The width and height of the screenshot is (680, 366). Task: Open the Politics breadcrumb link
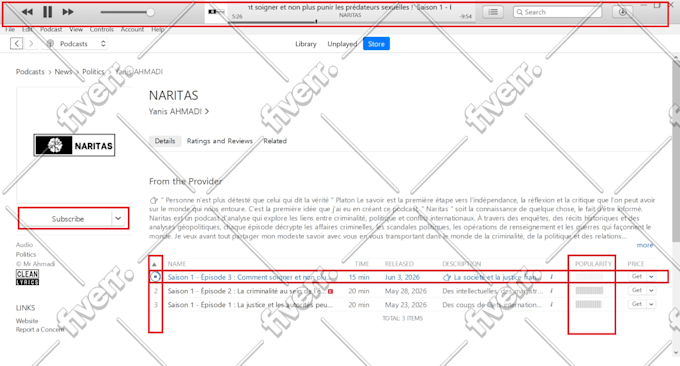[93, 72]
